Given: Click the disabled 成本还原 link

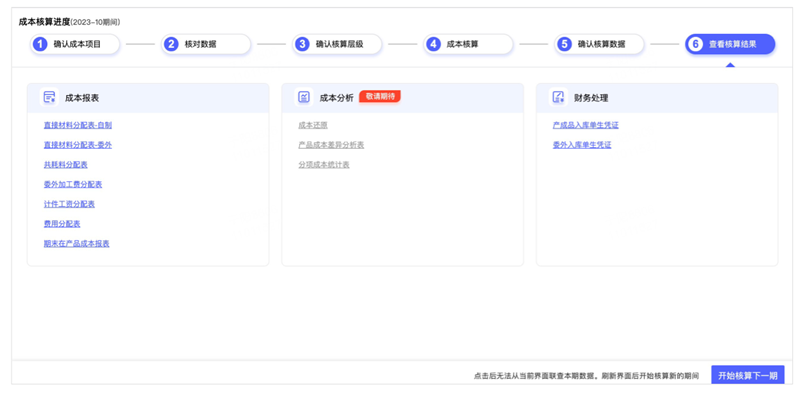Looking at the screenshot, I should [313, 125].
